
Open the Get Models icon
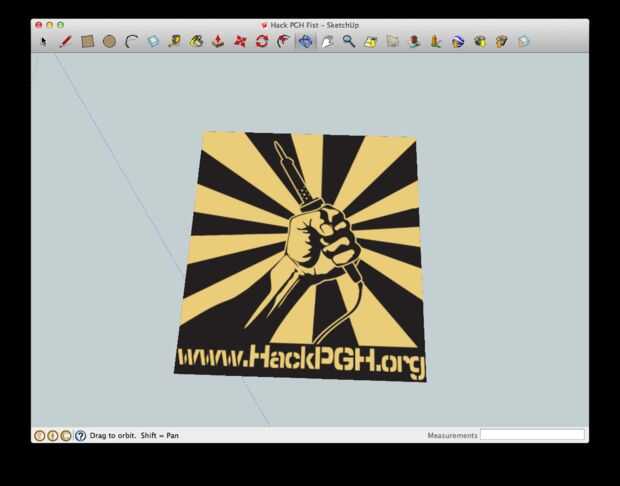pos(480,41)
